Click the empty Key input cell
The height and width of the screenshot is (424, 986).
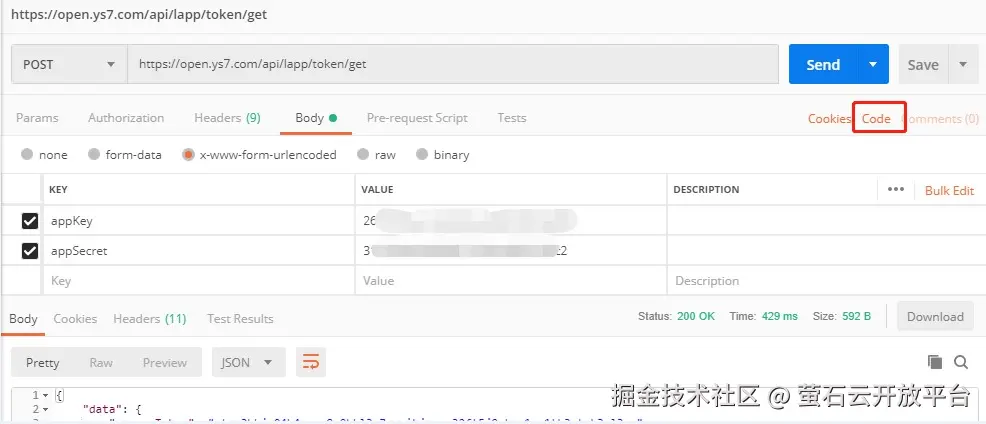click(199, 281)
